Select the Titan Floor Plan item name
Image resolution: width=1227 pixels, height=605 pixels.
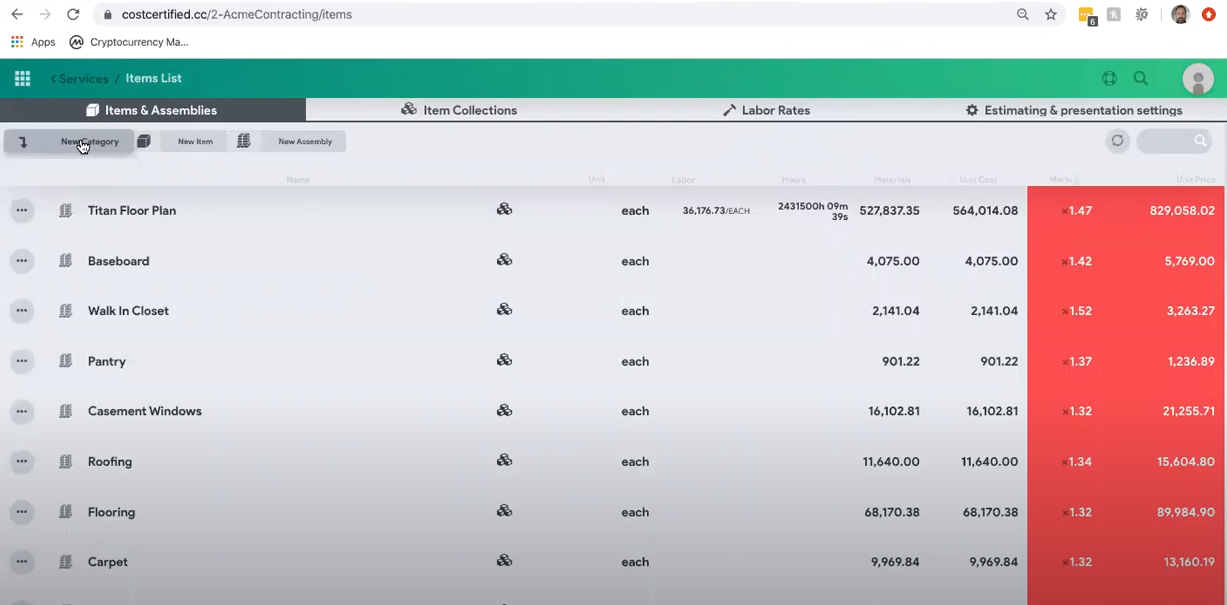pyautogui.click(x=132, y=211)
